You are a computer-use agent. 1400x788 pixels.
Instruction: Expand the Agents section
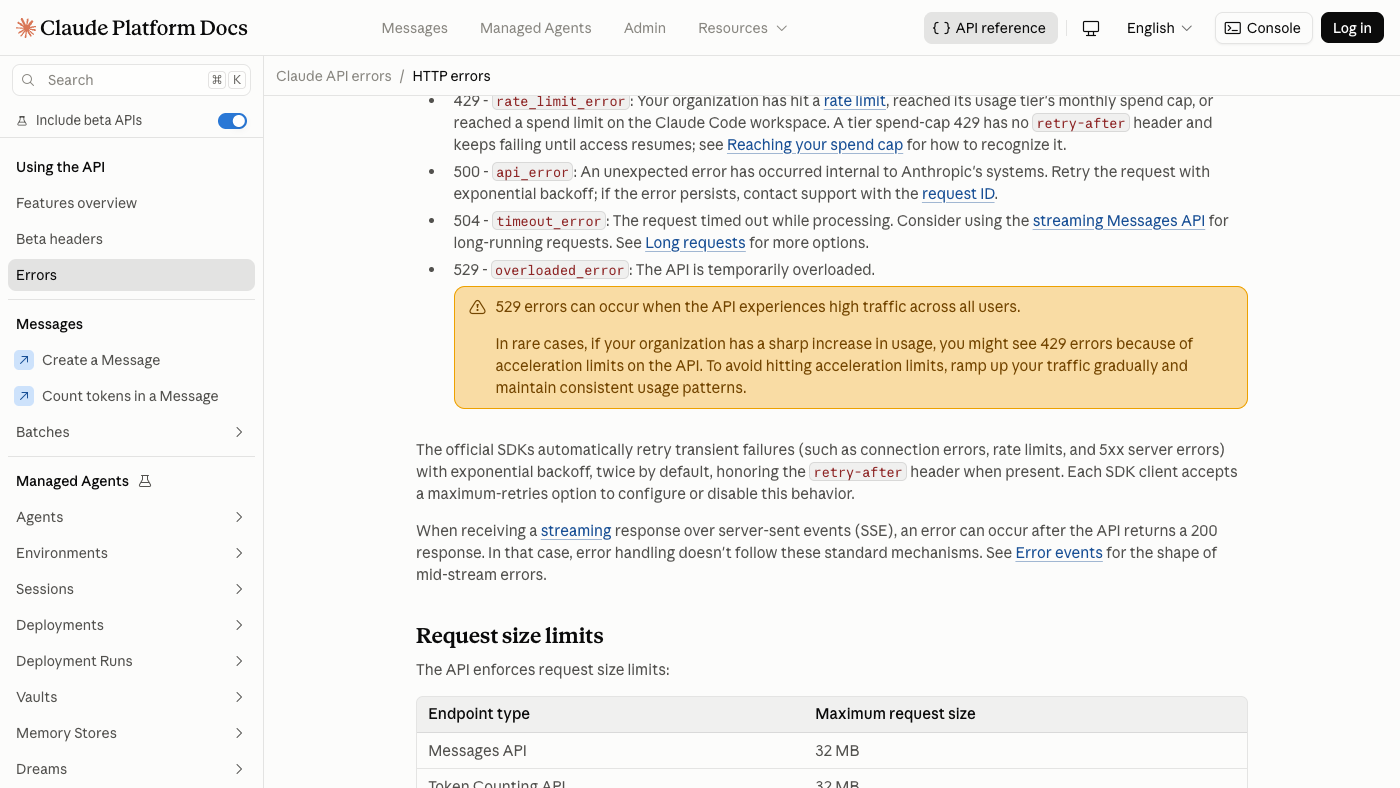point(131,517)
